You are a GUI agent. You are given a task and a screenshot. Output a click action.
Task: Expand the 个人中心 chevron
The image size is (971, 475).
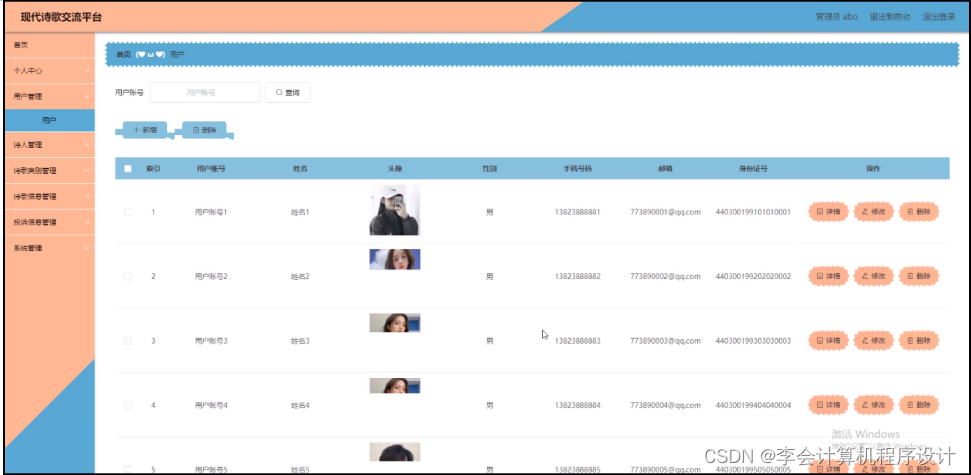click(87, 71)
